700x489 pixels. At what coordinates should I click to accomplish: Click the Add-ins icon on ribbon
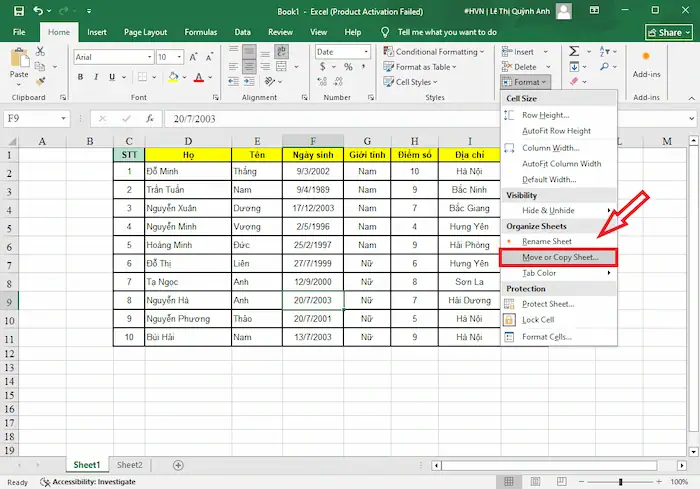tap(647, 60)
